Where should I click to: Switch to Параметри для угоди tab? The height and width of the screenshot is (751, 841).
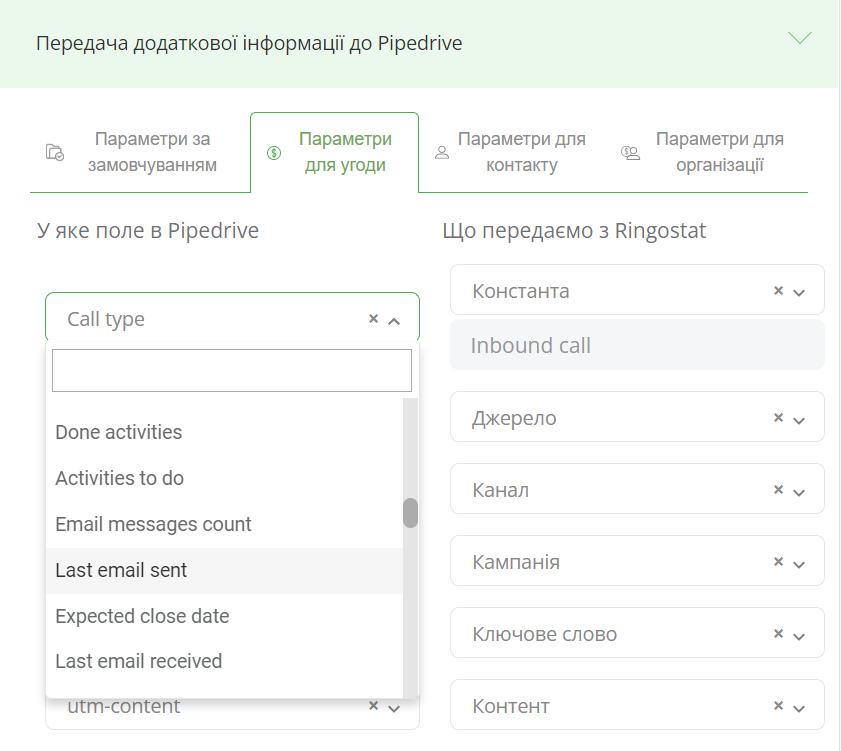point(335,152)
